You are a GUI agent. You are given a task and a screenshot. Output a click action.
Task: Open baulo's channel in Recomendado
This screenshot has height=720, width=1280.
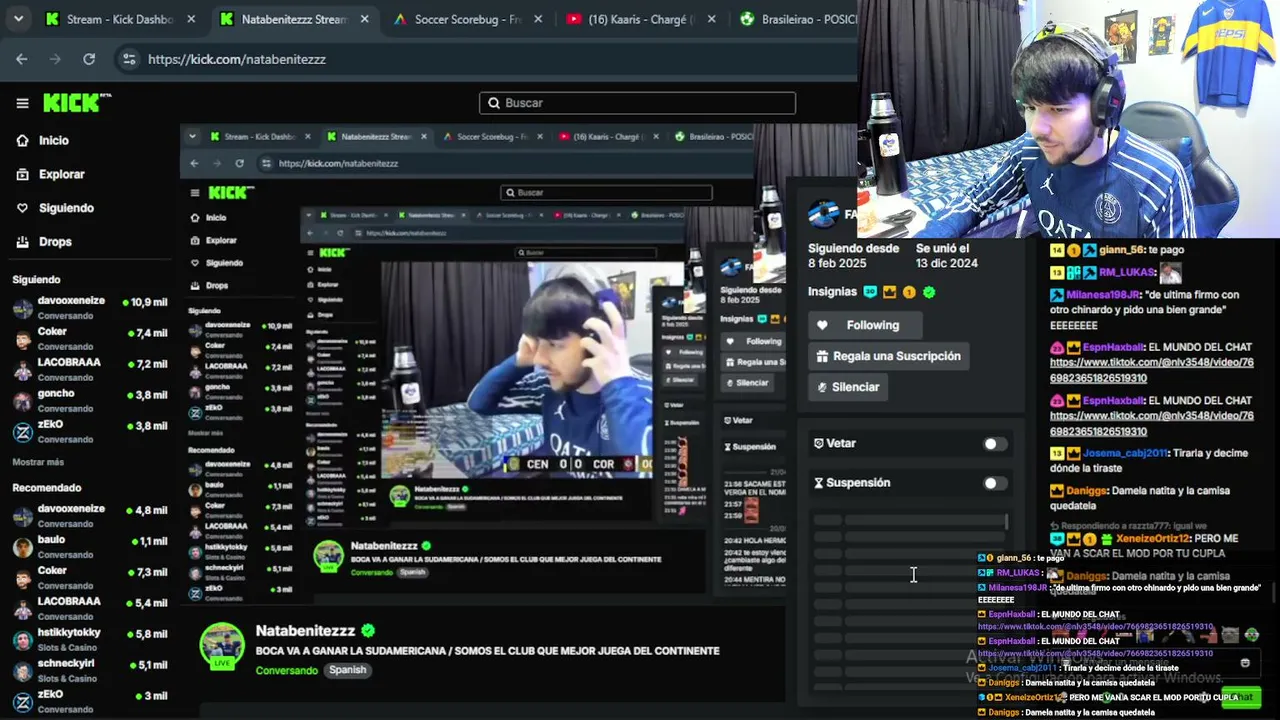pyautogui.click(x=90, y=547)
